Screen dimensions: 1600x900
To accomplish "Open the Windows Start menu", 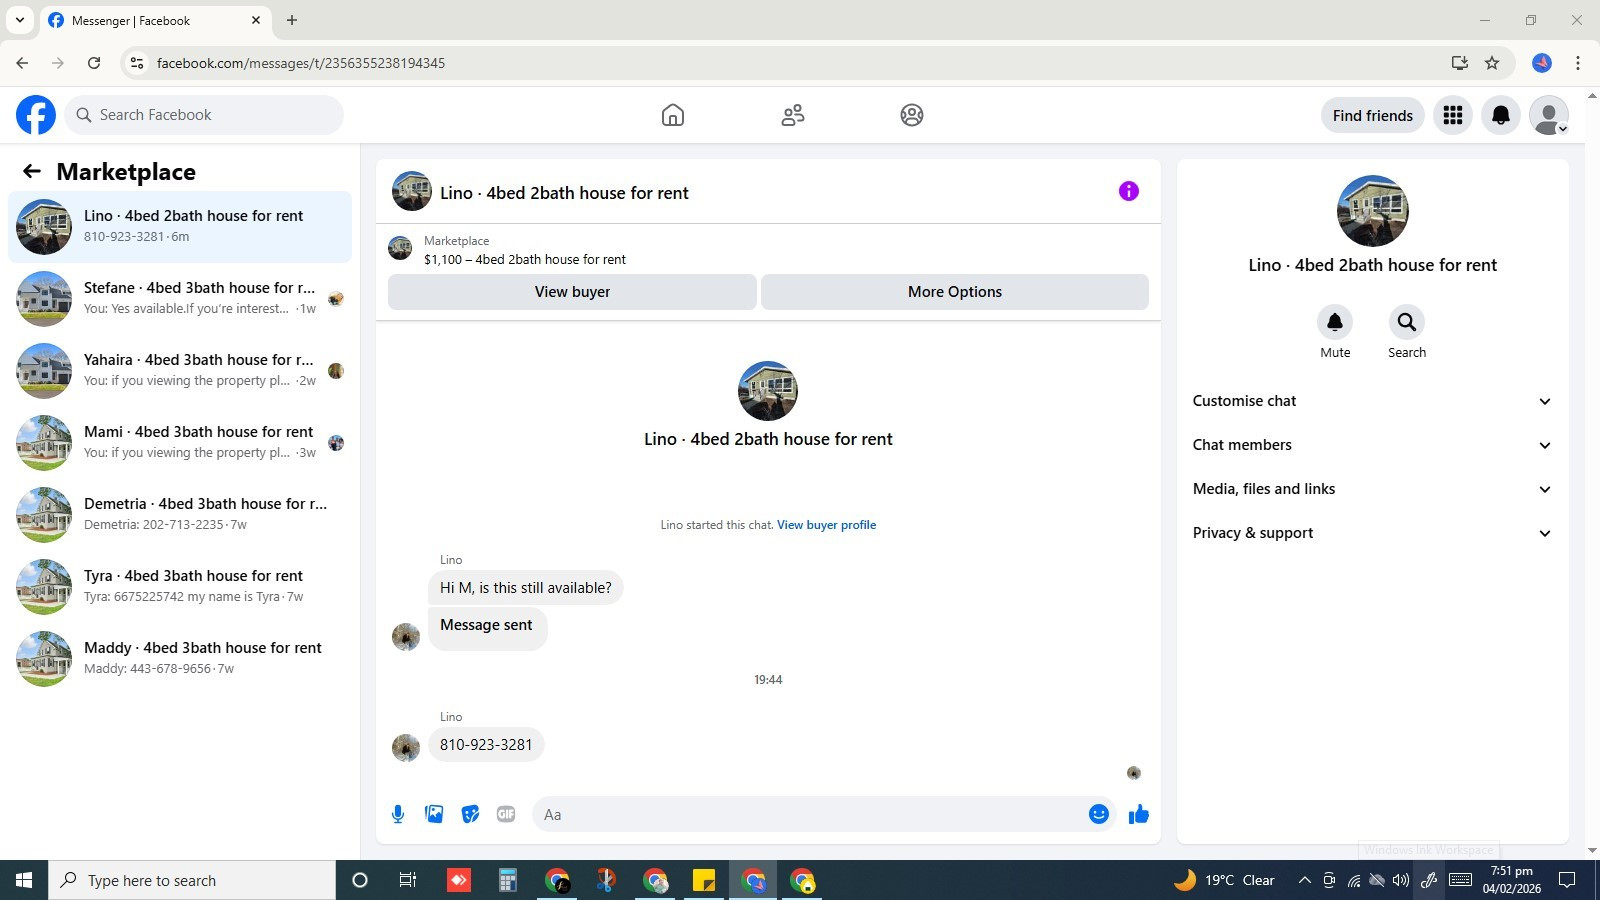I will pos(24,880).
